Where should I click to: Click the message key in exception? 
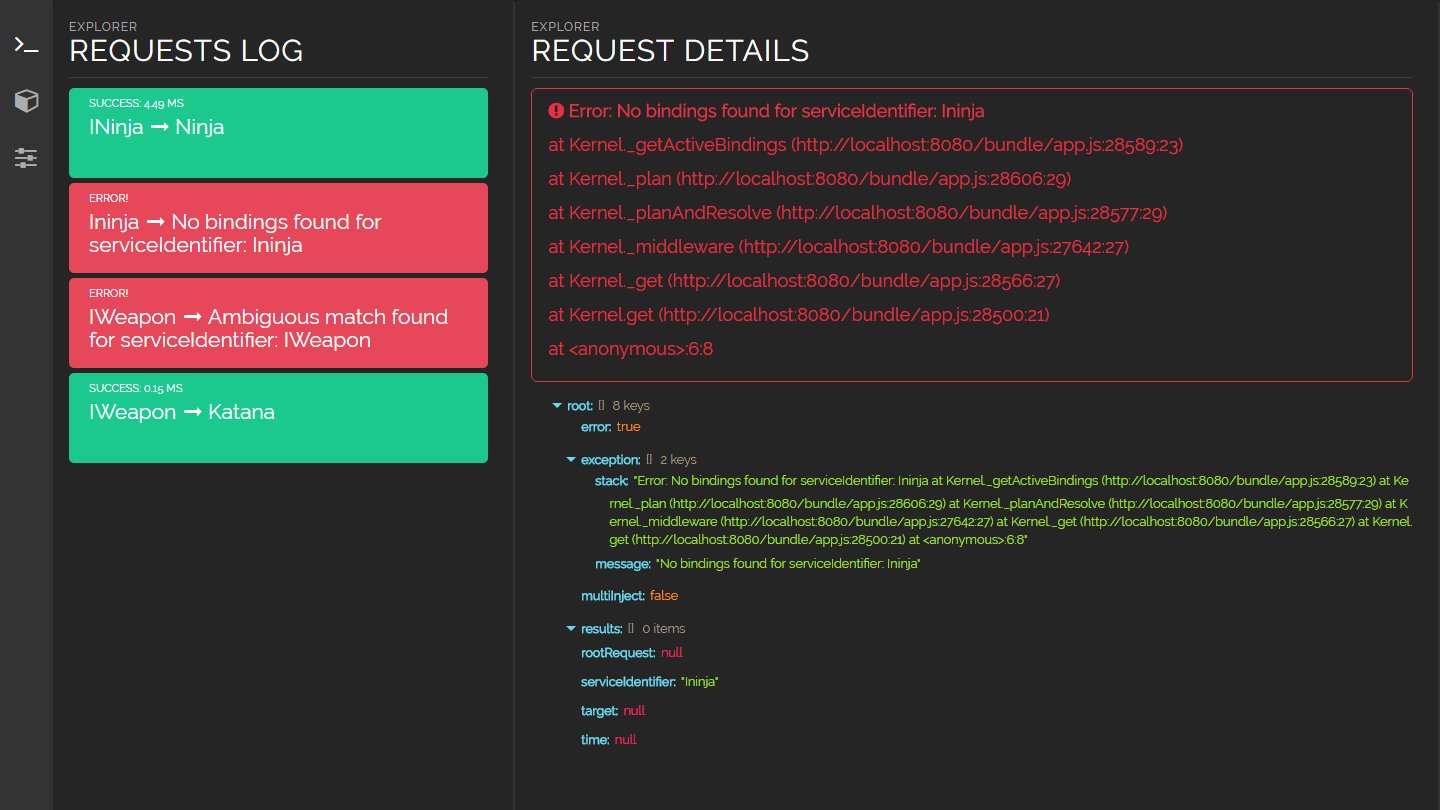pyautogui.click(x=623, y=565)
